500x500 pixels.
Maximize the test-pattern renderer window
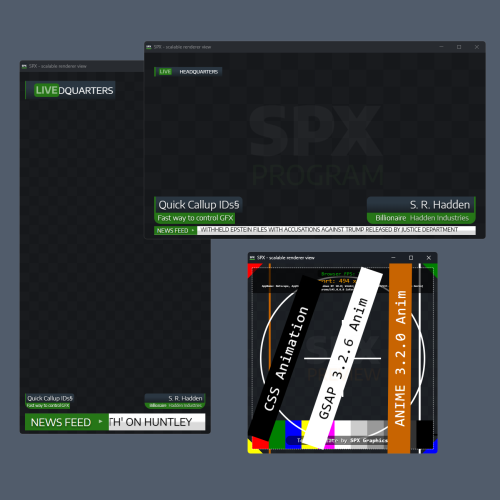pos(411,258)
